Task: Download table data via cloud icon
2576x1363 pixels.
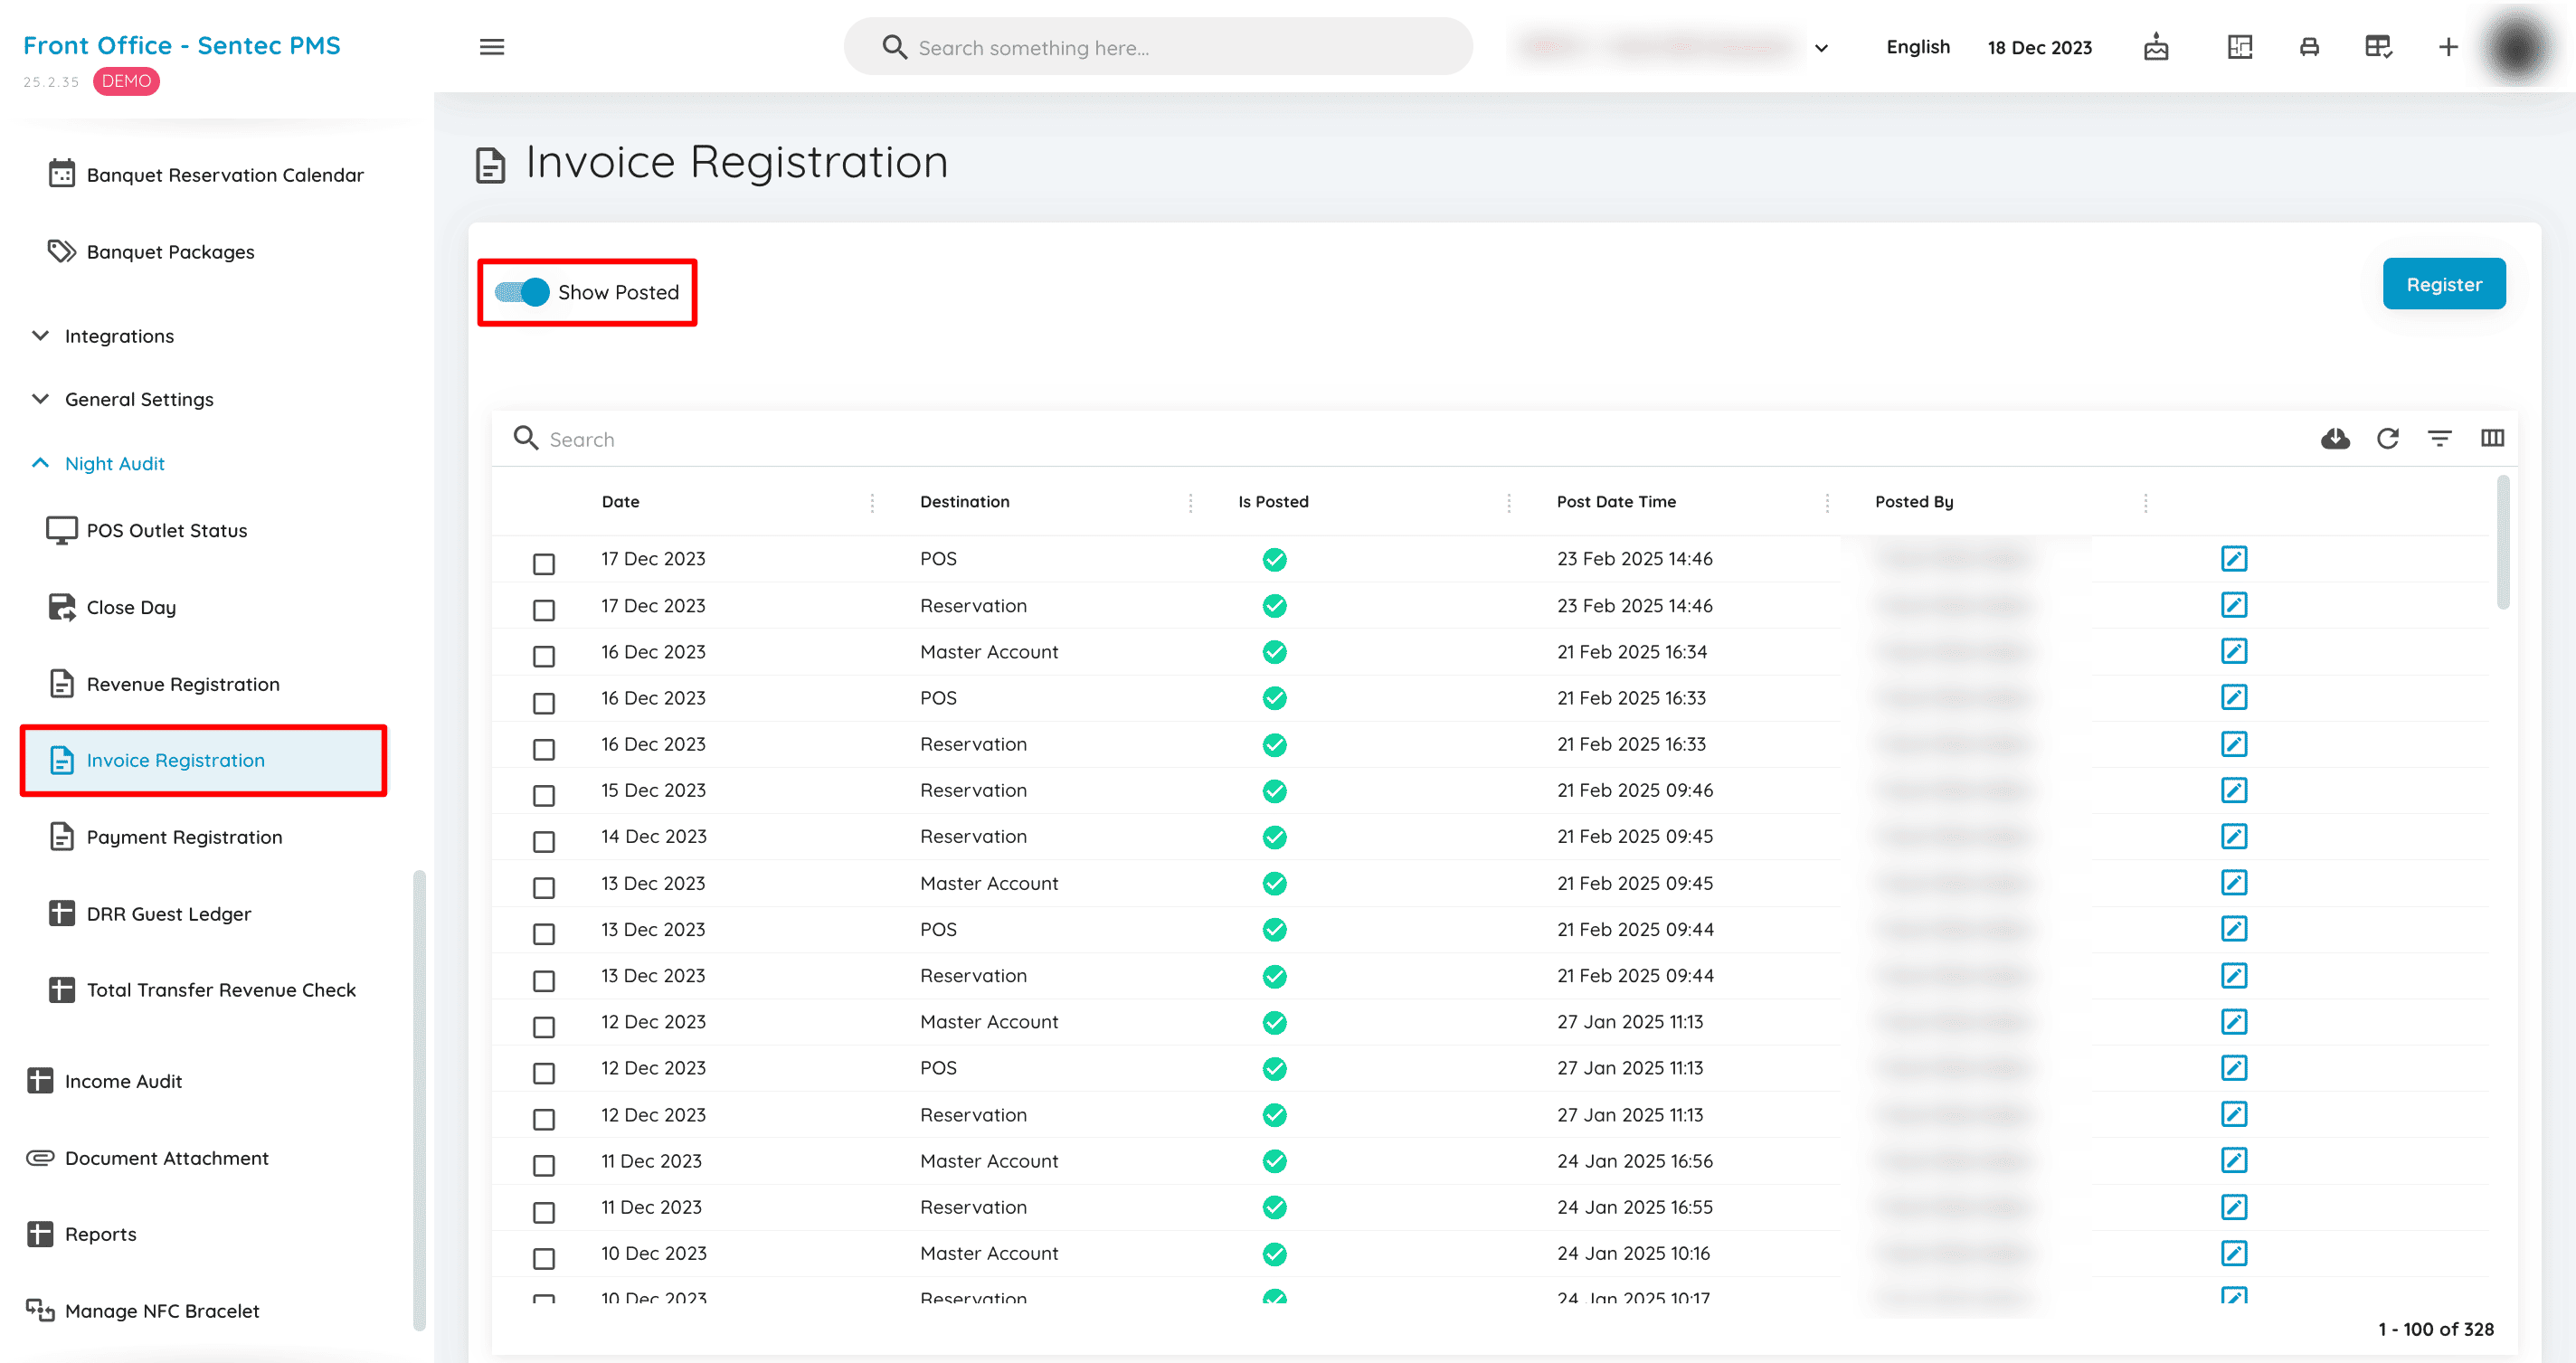Action: pos(2335,438)
